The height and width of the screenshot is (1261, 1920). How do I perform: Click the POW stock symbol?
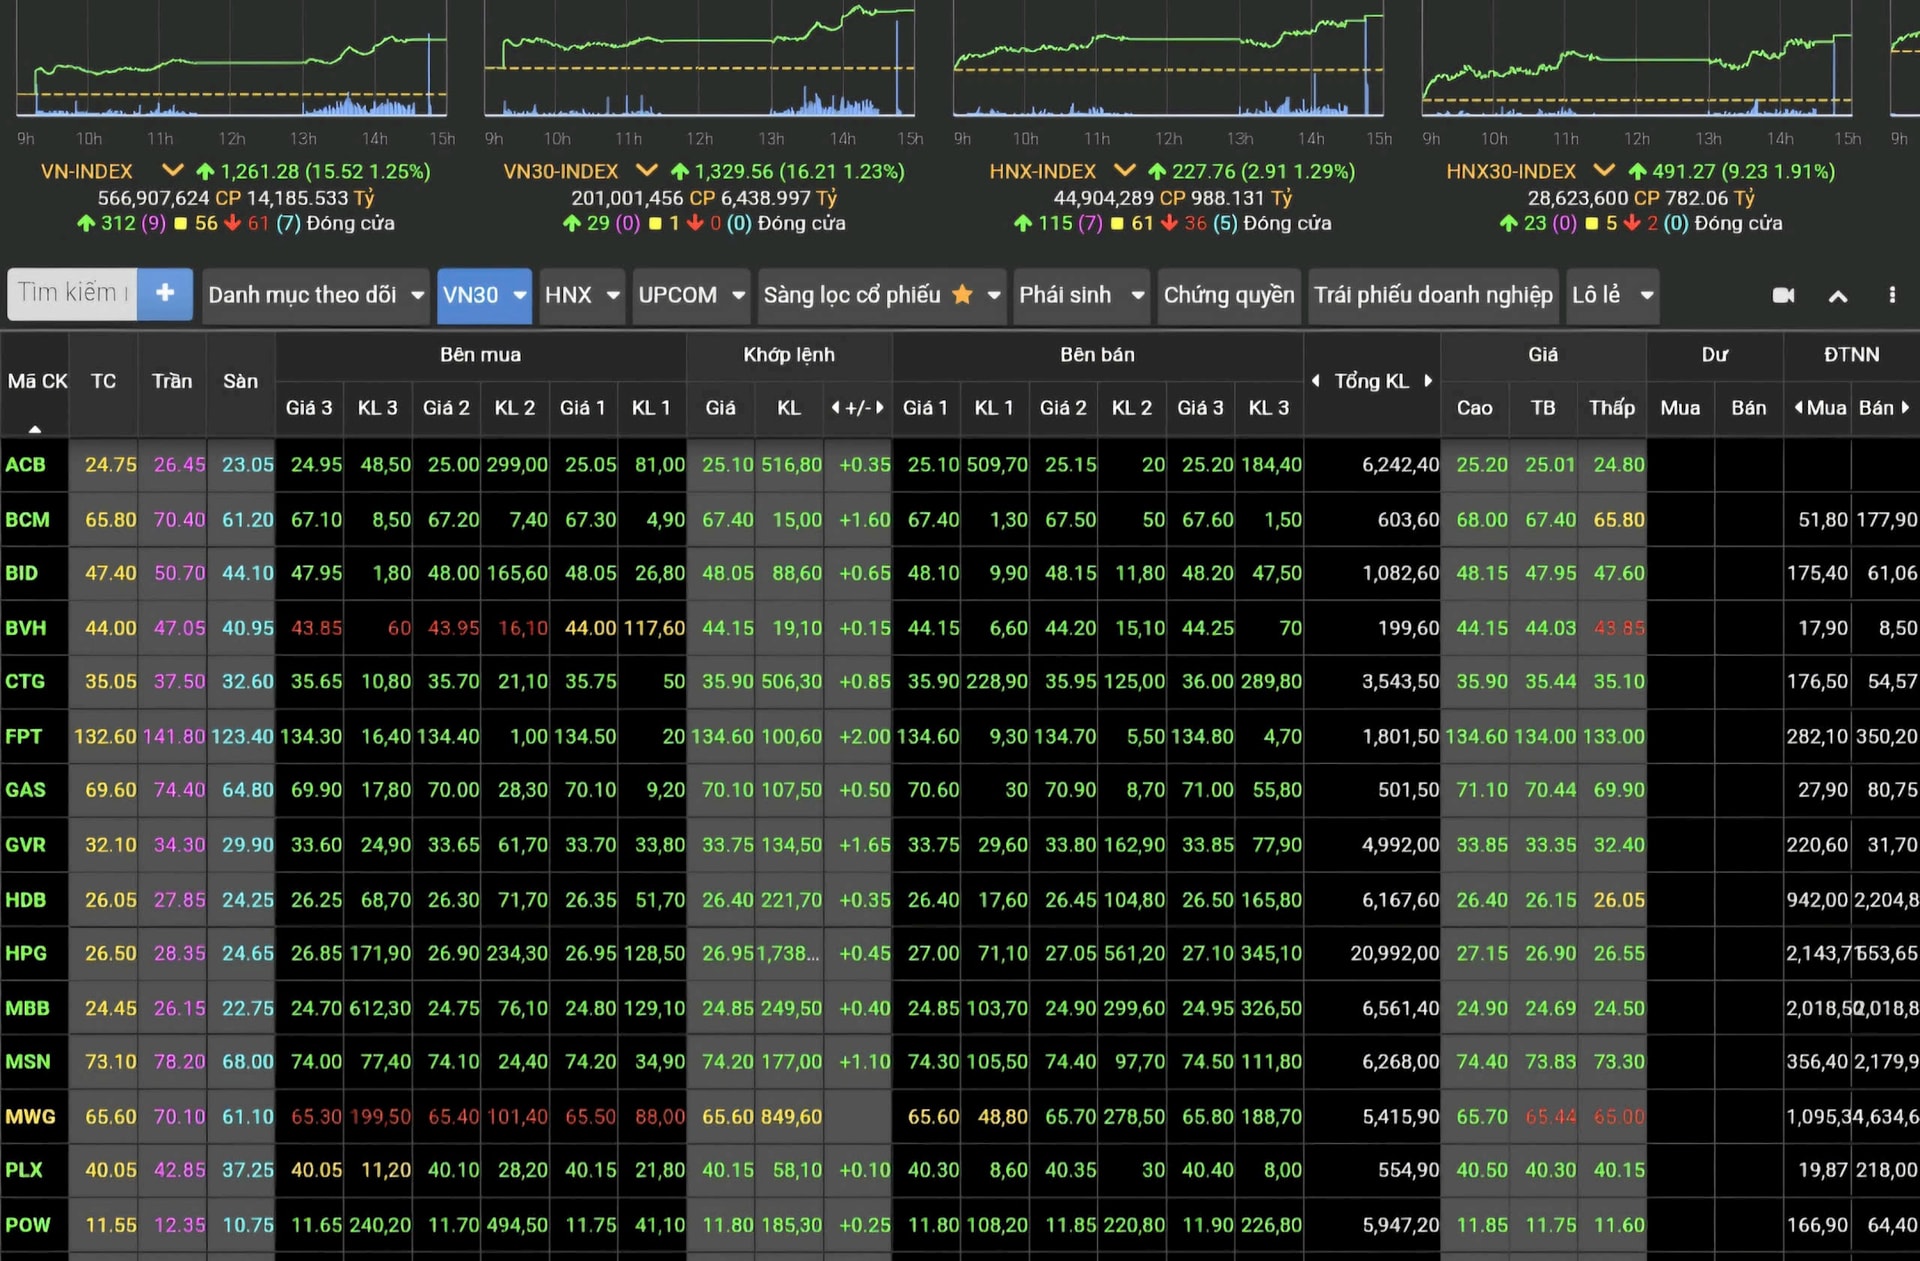(x=28, y=1224)
